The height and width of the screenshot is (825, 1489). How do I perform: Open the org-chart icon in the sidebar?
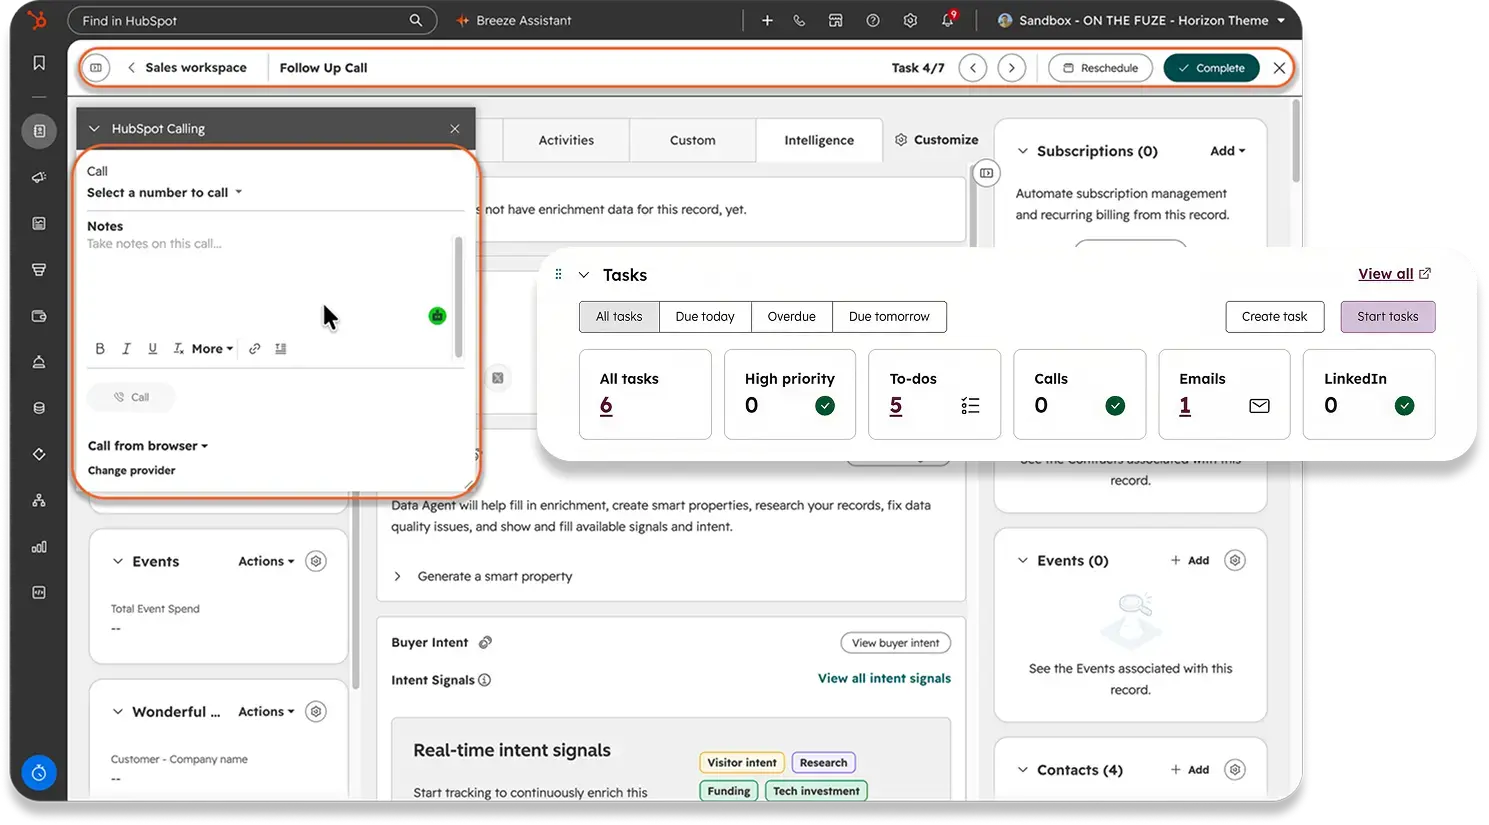(39, 500)
